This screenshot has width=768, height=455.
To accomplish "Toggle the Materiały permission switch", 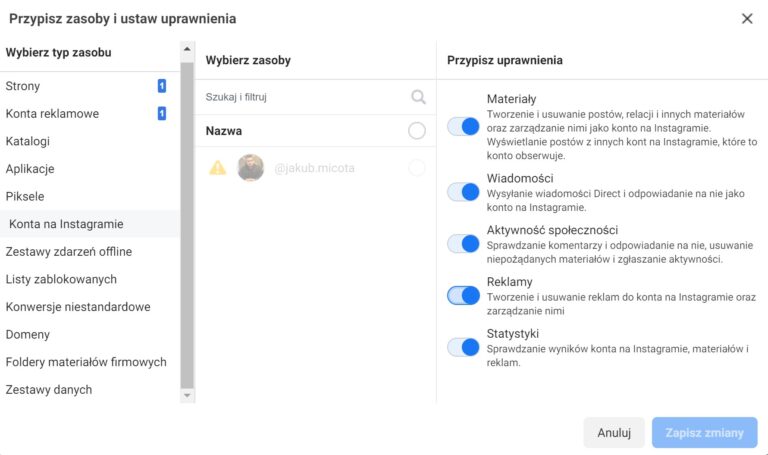I will (x=463, y=126).
